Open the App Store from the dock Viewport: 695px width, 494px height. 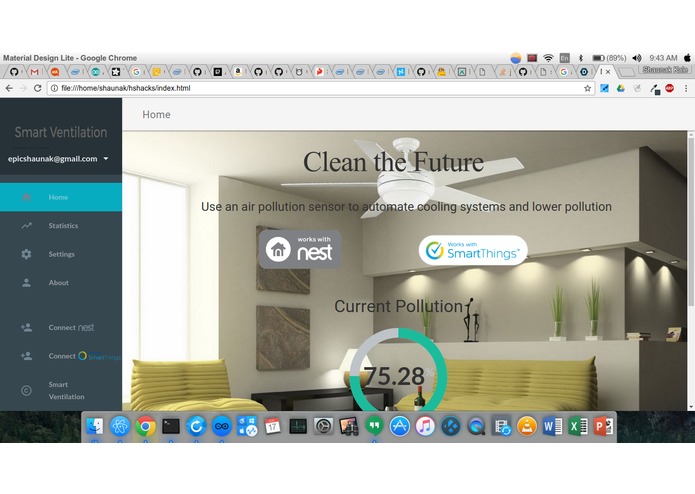point(399,427)
